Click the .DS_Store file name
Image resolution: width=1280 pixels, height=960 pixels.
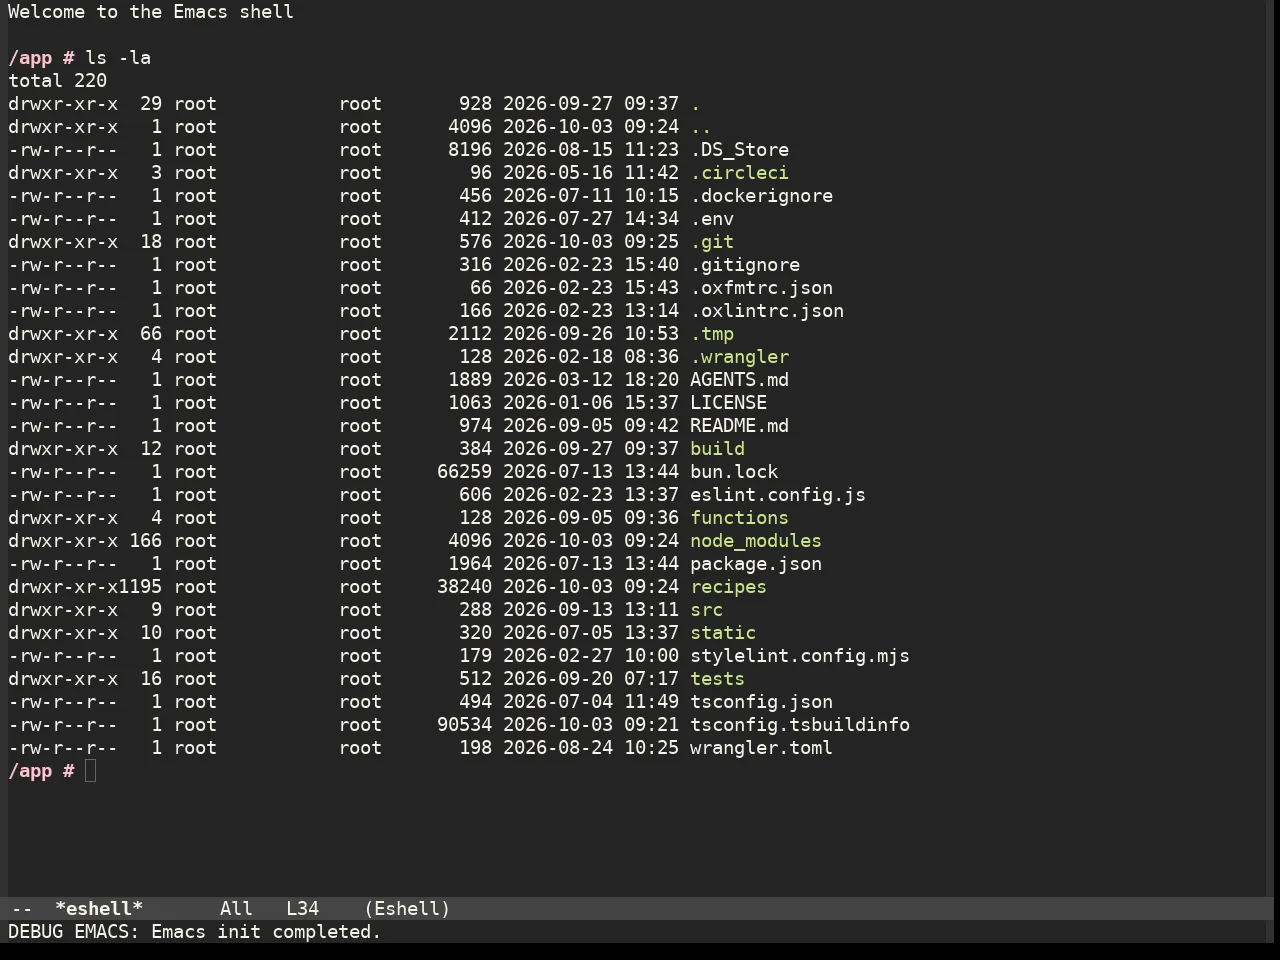point(739,150)
